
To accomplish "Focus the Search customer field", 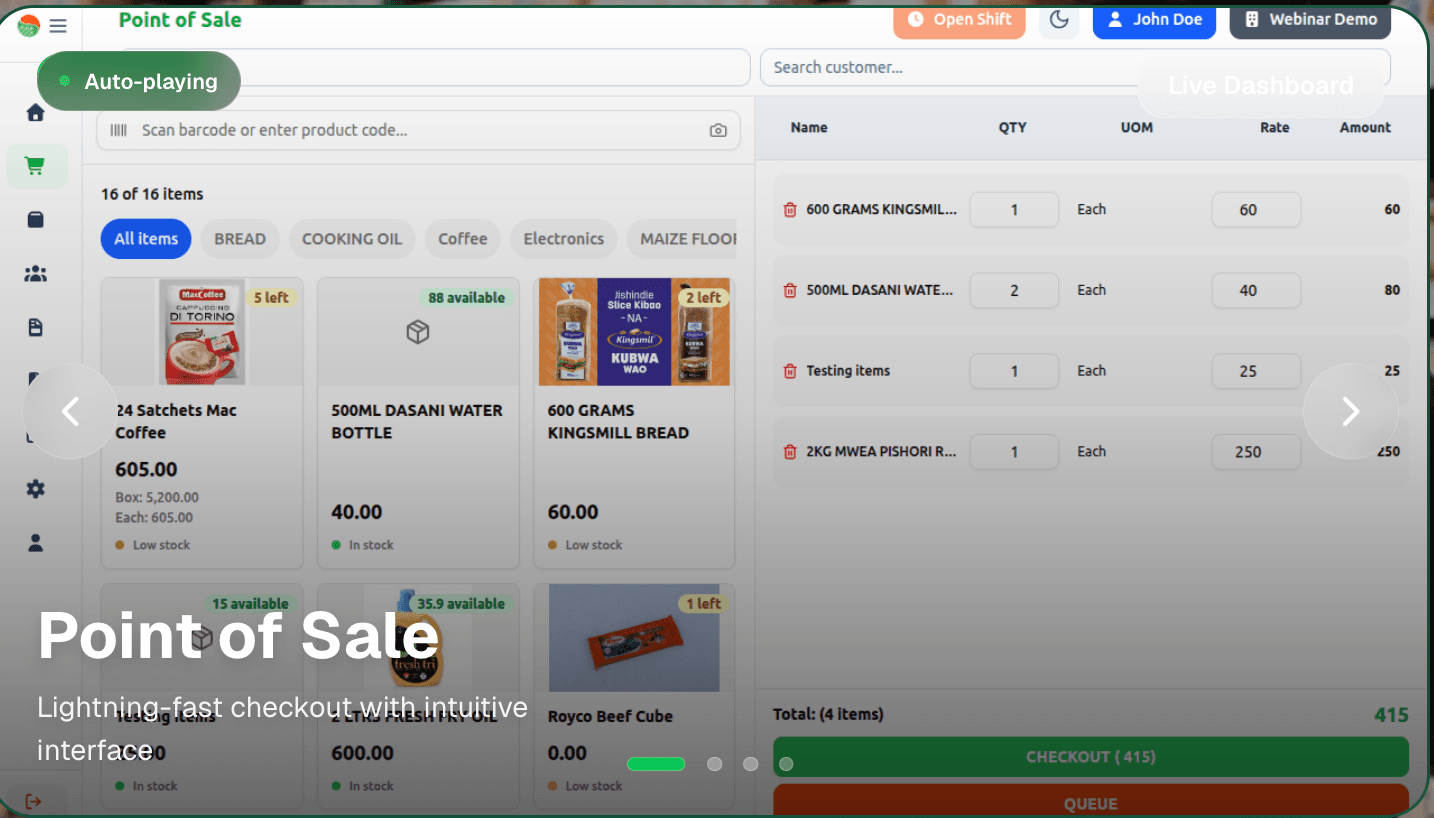I will point(1075,67).
